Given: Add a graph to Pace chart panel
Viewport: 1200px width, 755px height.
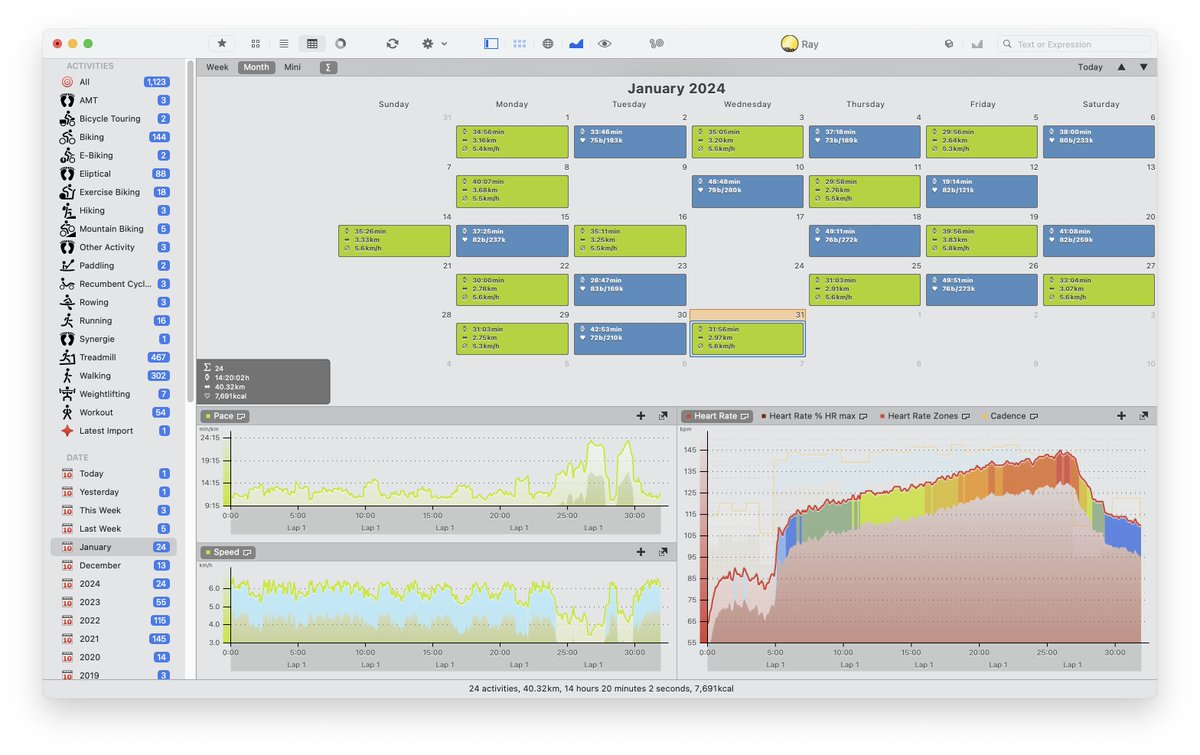Looking at the screenshot, I should (x=641, y=416).
